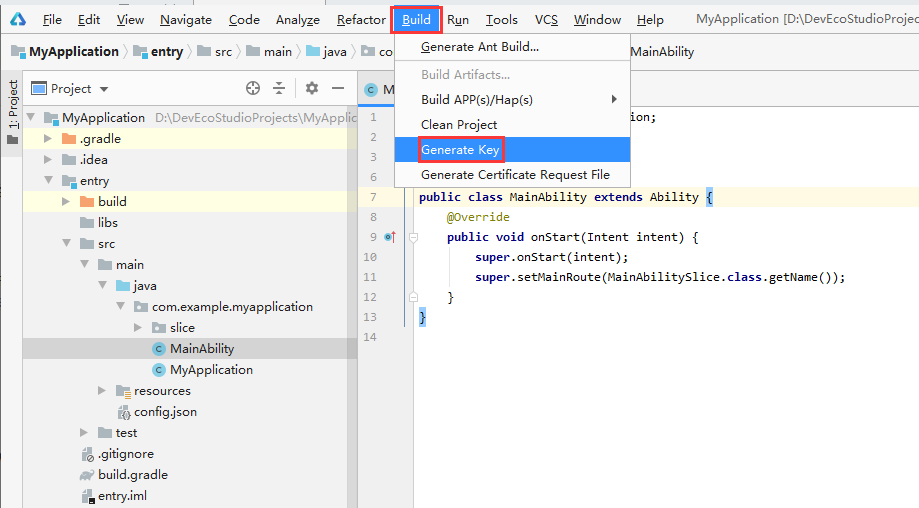
Task: Choose Clean Project from Build menu
Action: pos(512,125)
